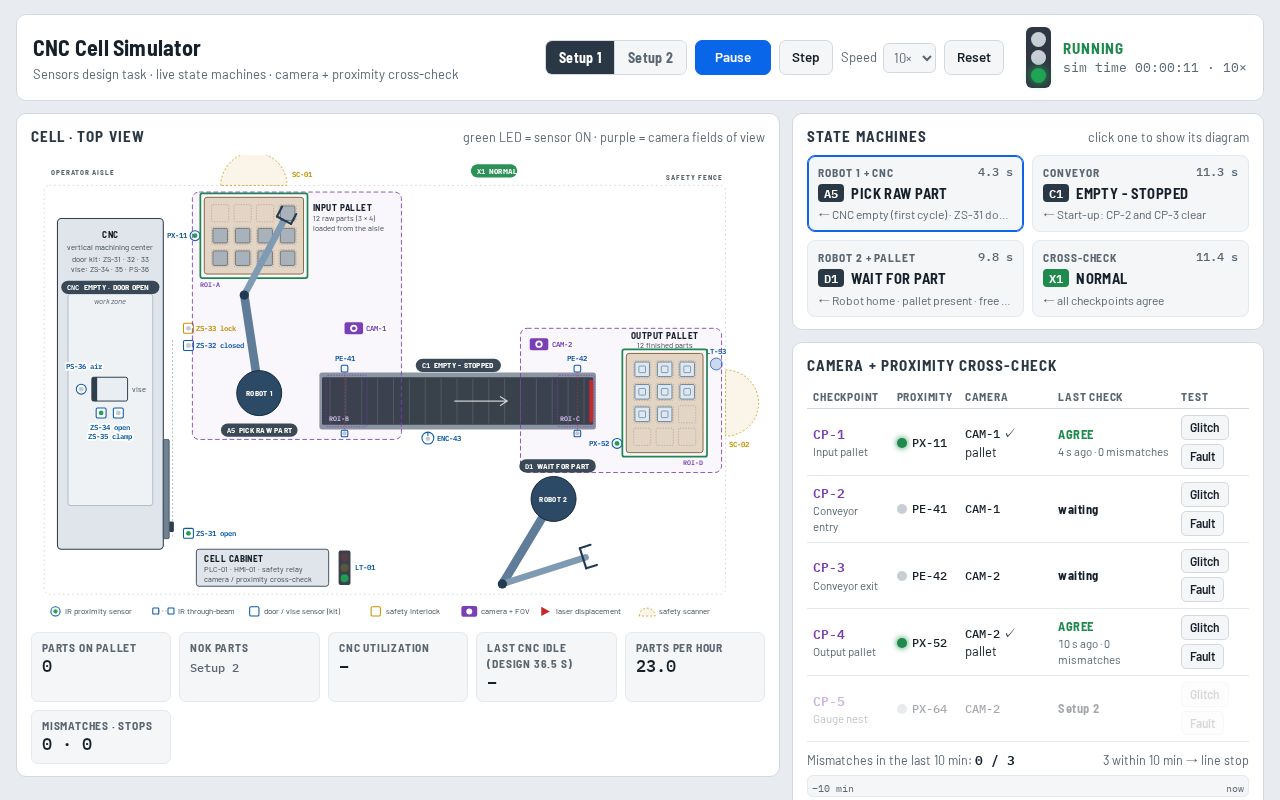
Task: Switch to Setup 2
Action: [x=650, y=57]
